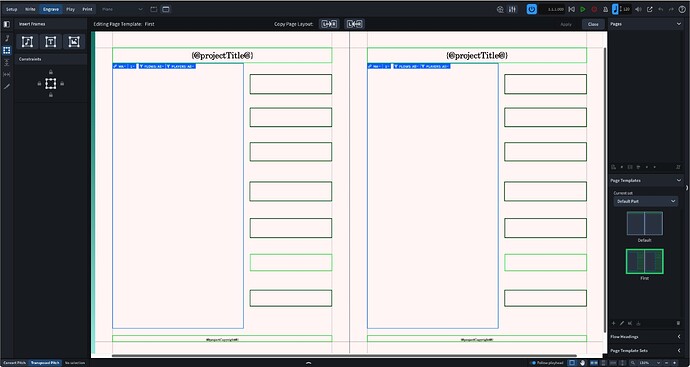Open the Default Part set dropdown
The image size is (690, 367).
[x=646, y=201]
